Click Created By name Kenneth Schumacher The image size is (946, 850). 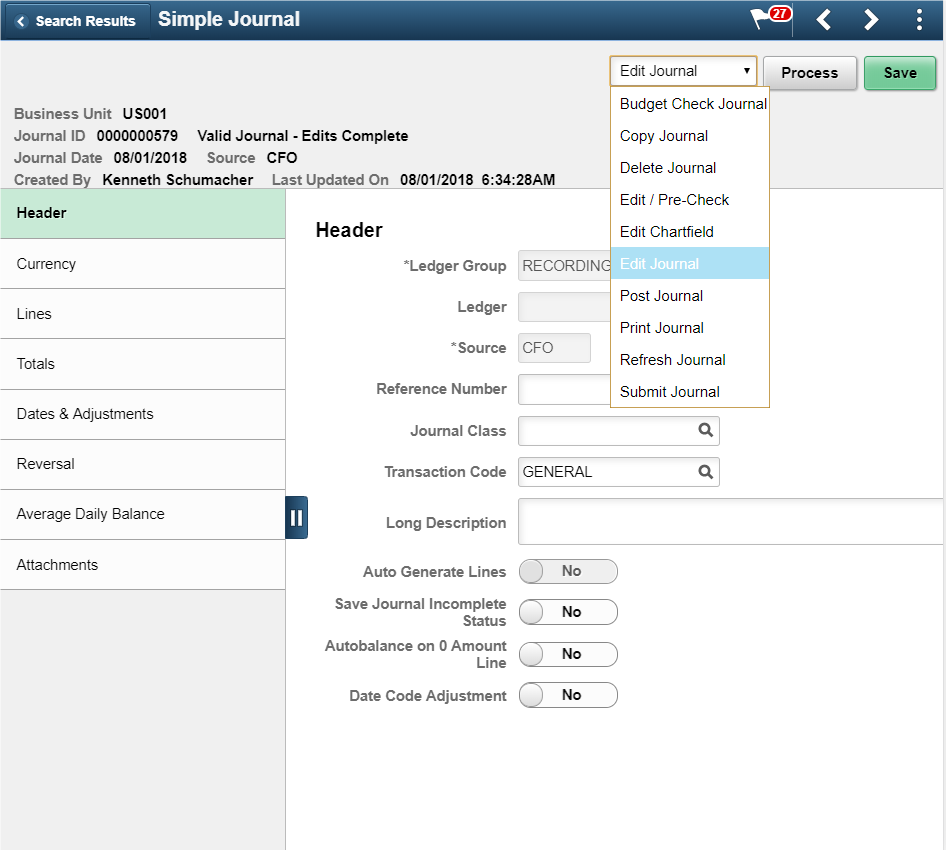point(177,180)
